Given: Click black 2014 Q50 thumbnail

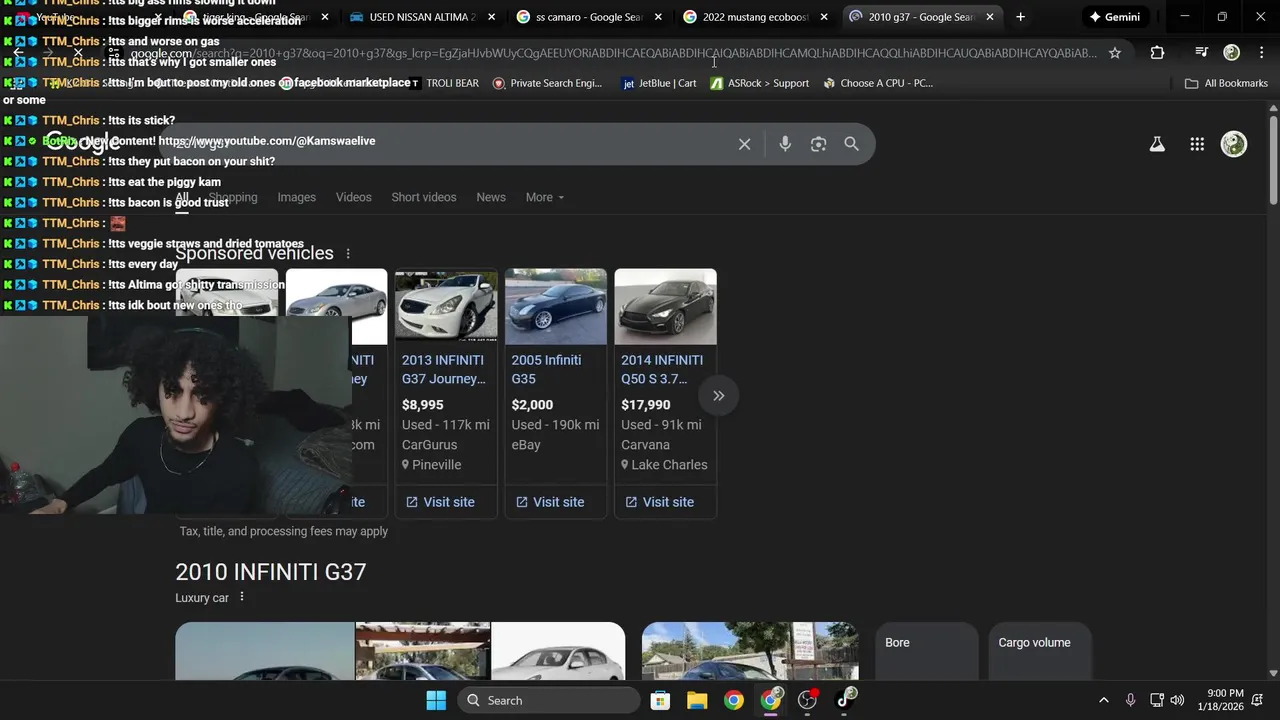Looking at the screenshot, I should point(665,306).
